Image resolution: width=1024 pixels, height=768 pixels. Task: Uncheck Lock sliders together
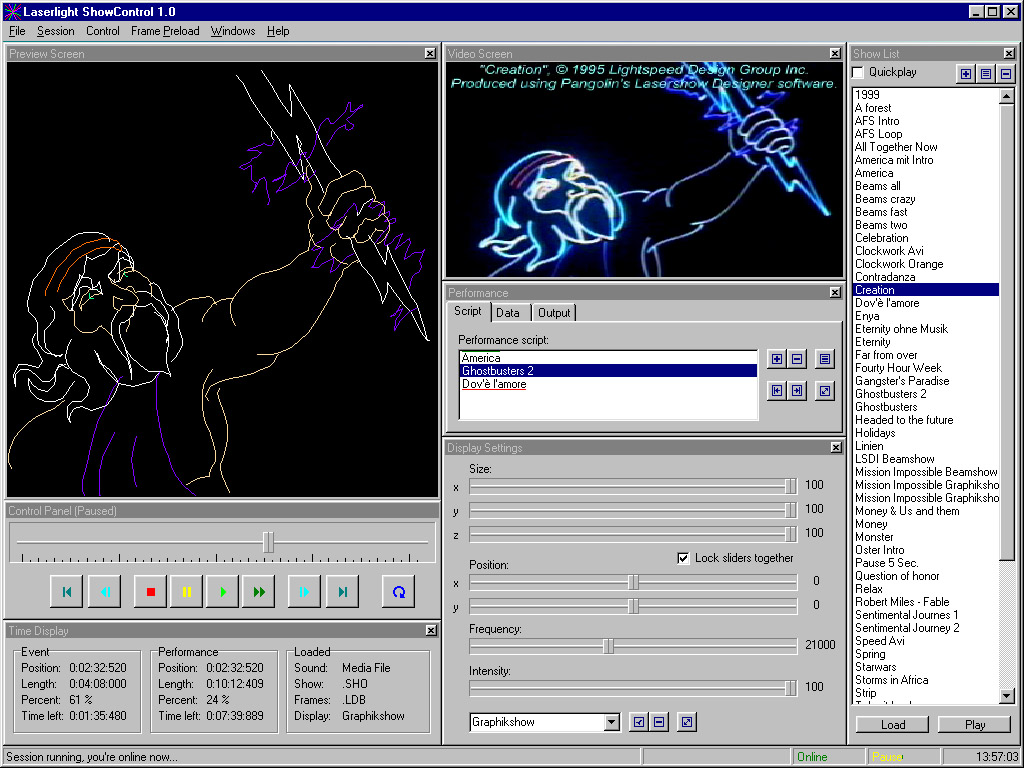(683, 558)
